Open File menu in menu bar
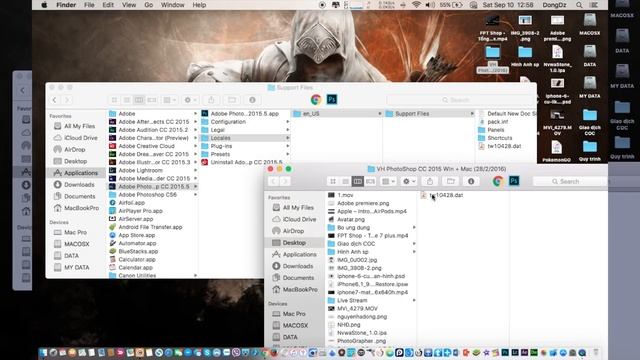This screenshot has width=640, height=360. pyautogui.click(x=89, y=5)
